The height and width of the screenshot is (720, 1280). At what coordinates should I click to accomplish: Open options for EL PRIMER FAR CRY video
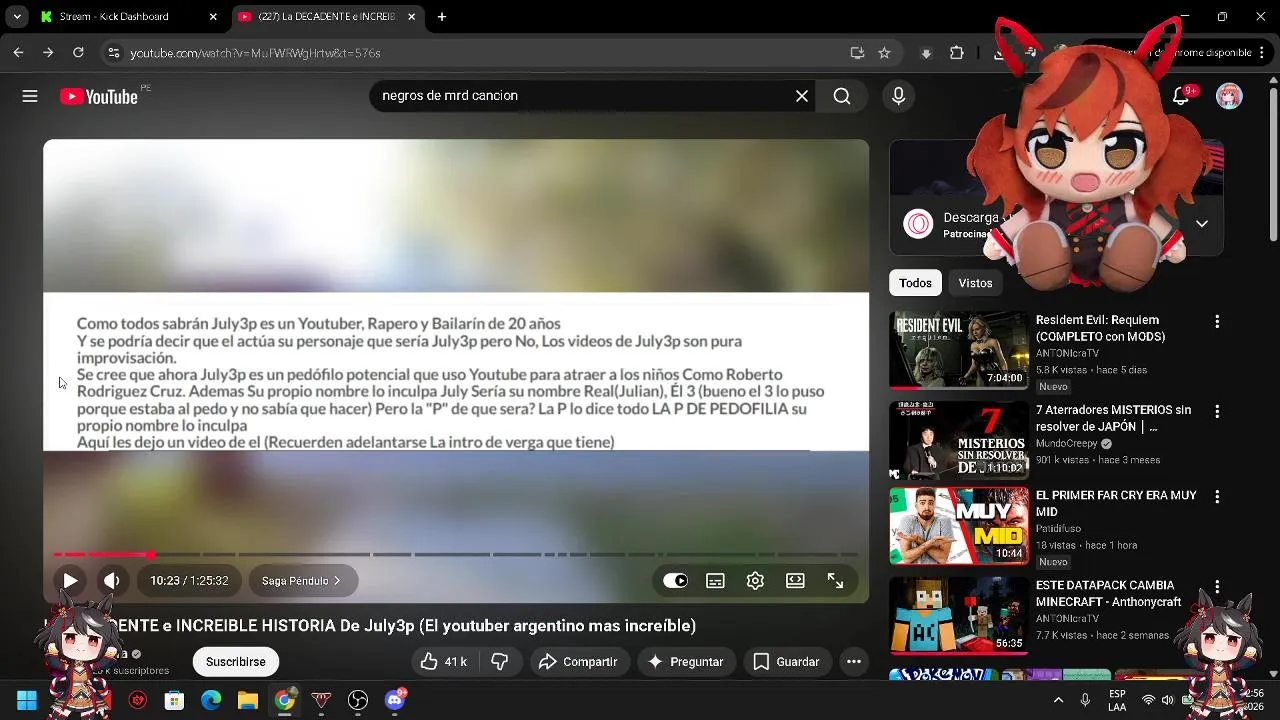pyautogui.click(x=1217, y=496)
